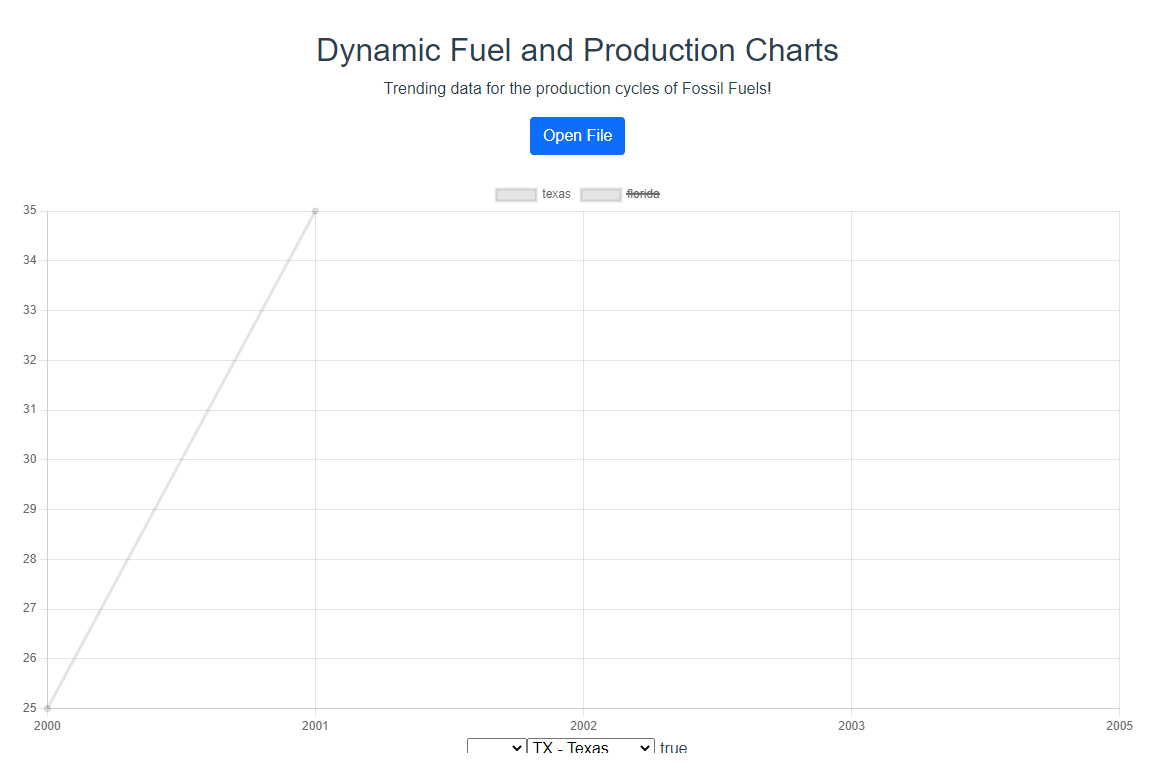
Task: Click the 30 y-axis label
Action: coord(29,459)
